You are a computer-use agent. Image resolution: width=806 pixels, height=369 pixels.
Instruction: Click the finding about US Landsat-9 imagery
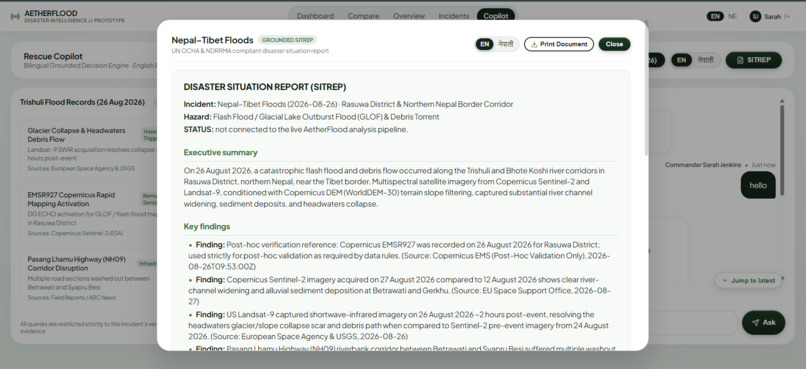pyautogui.click(x=399, y=325)
